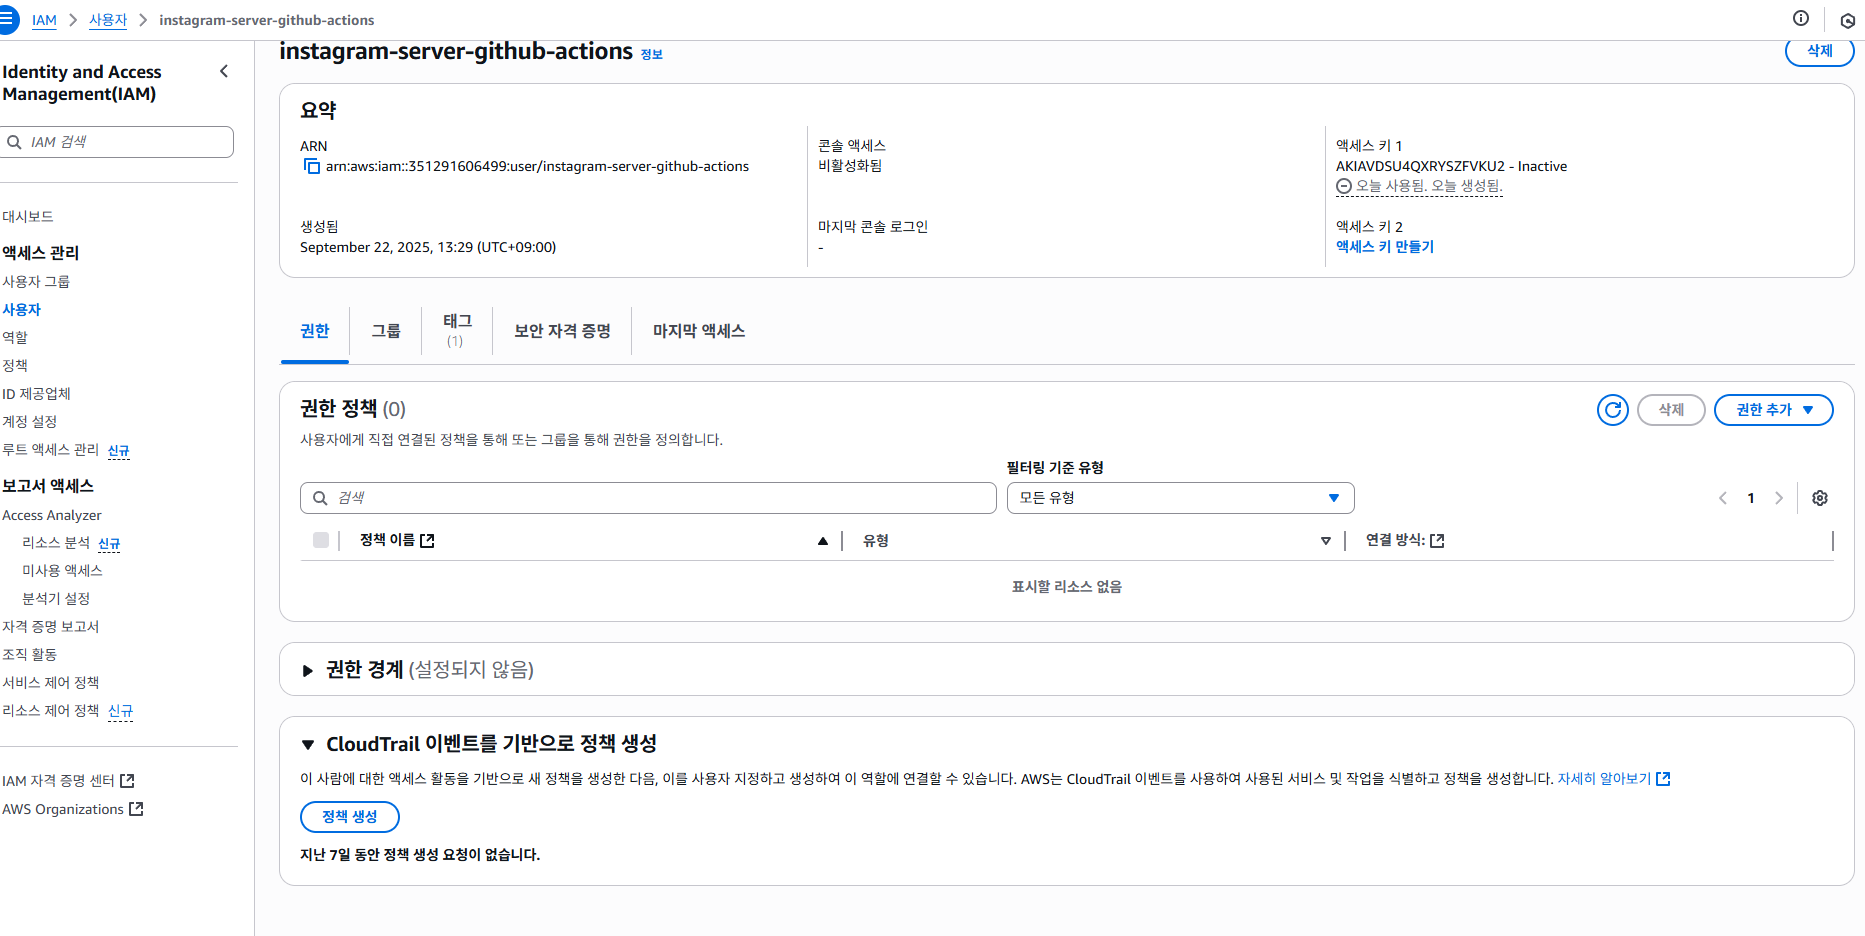The image size is (1865, 936).
Task: Open 루트 액세스 관리 in the sidebar
Action: point(51,450)
